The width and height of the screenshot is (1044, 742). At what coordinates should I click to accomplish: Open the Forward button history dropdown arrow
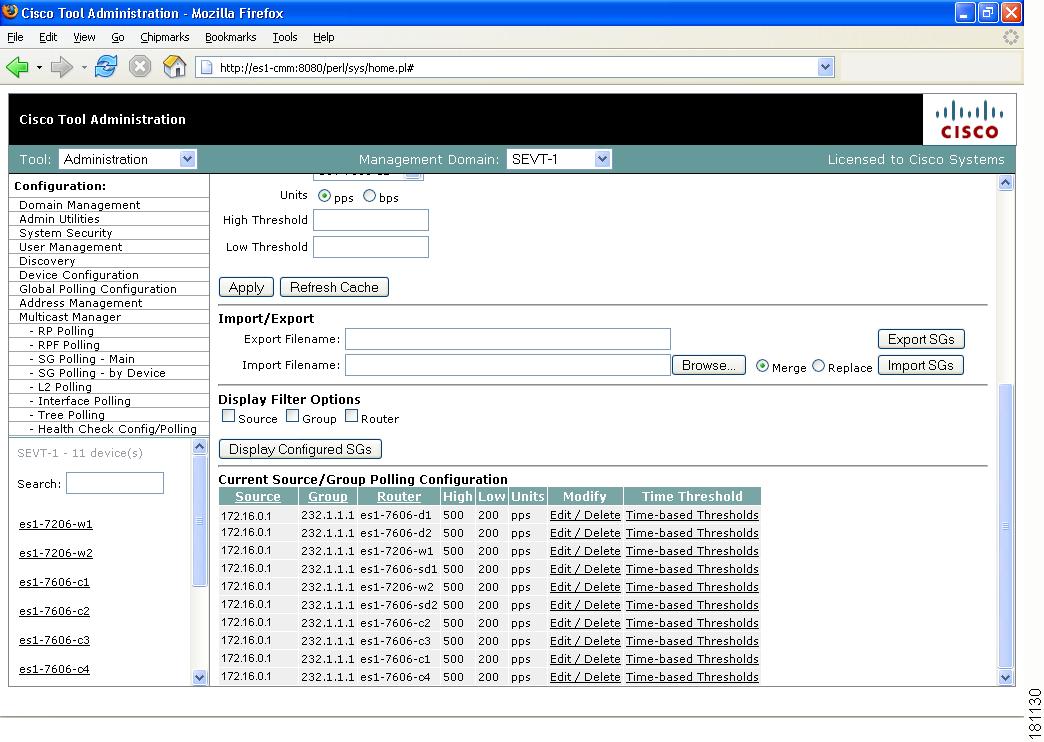[84, 67]
